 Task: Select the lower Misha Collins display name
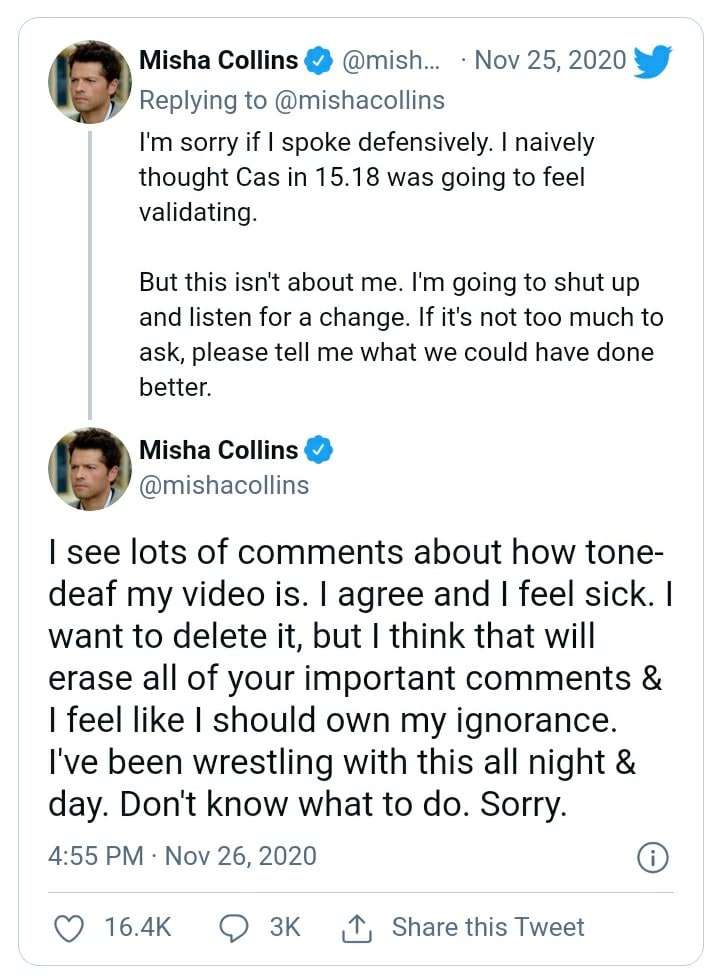[218, 450]
